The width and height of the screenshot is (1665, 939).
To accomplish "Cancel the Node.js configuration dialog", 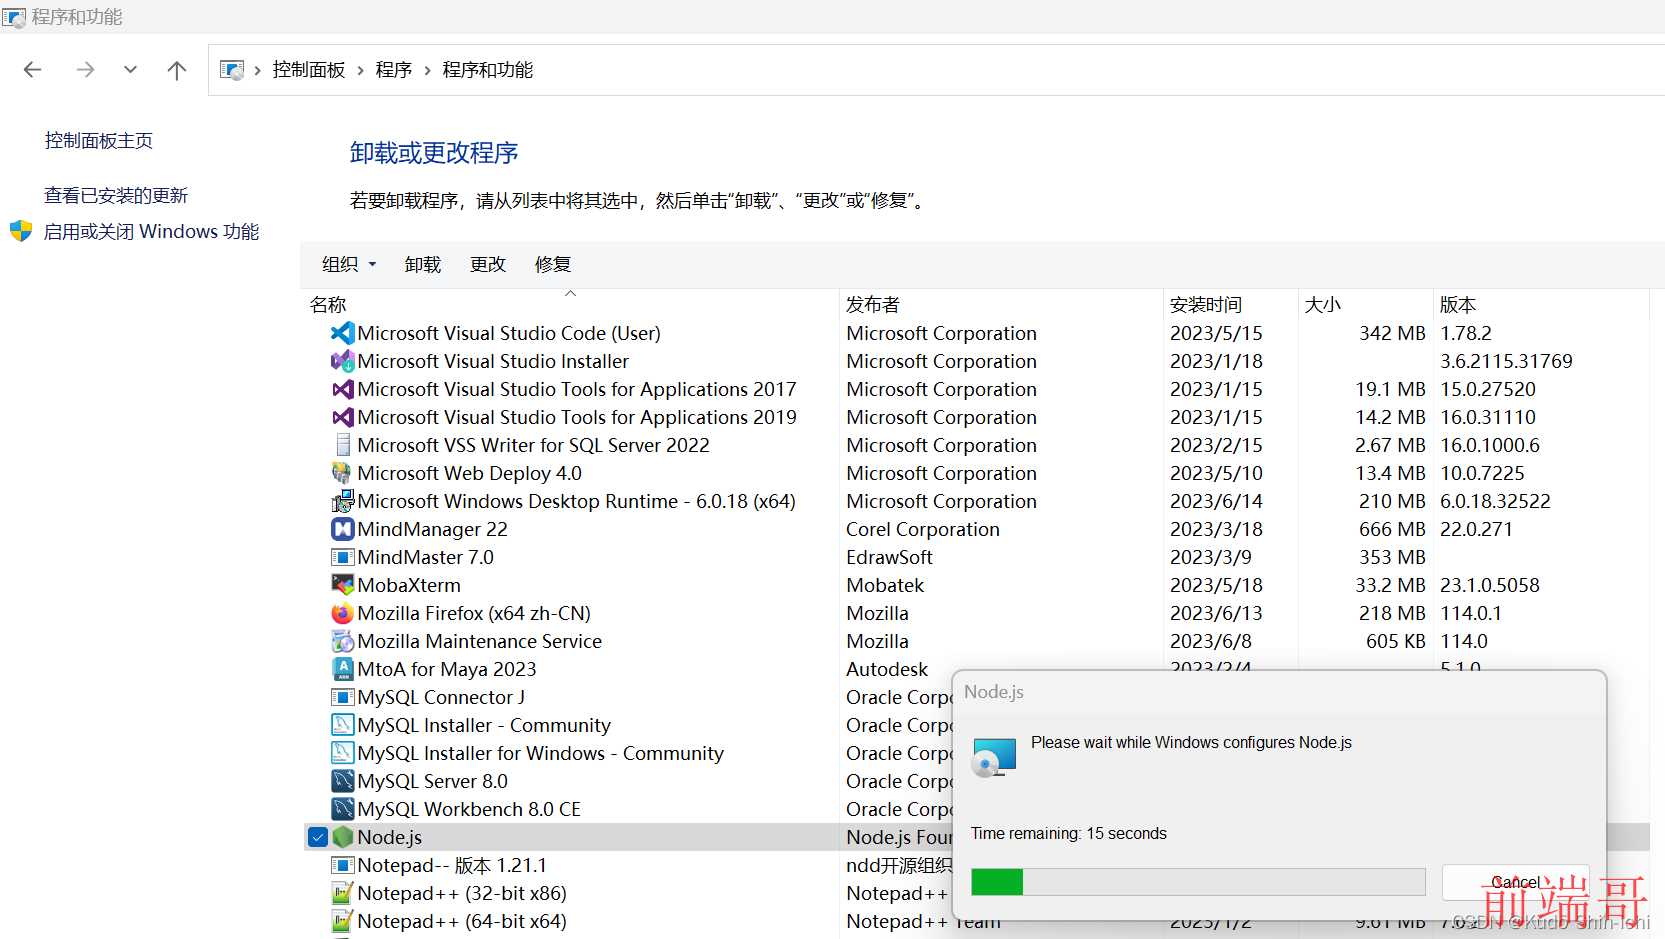I will (1515, 882).
